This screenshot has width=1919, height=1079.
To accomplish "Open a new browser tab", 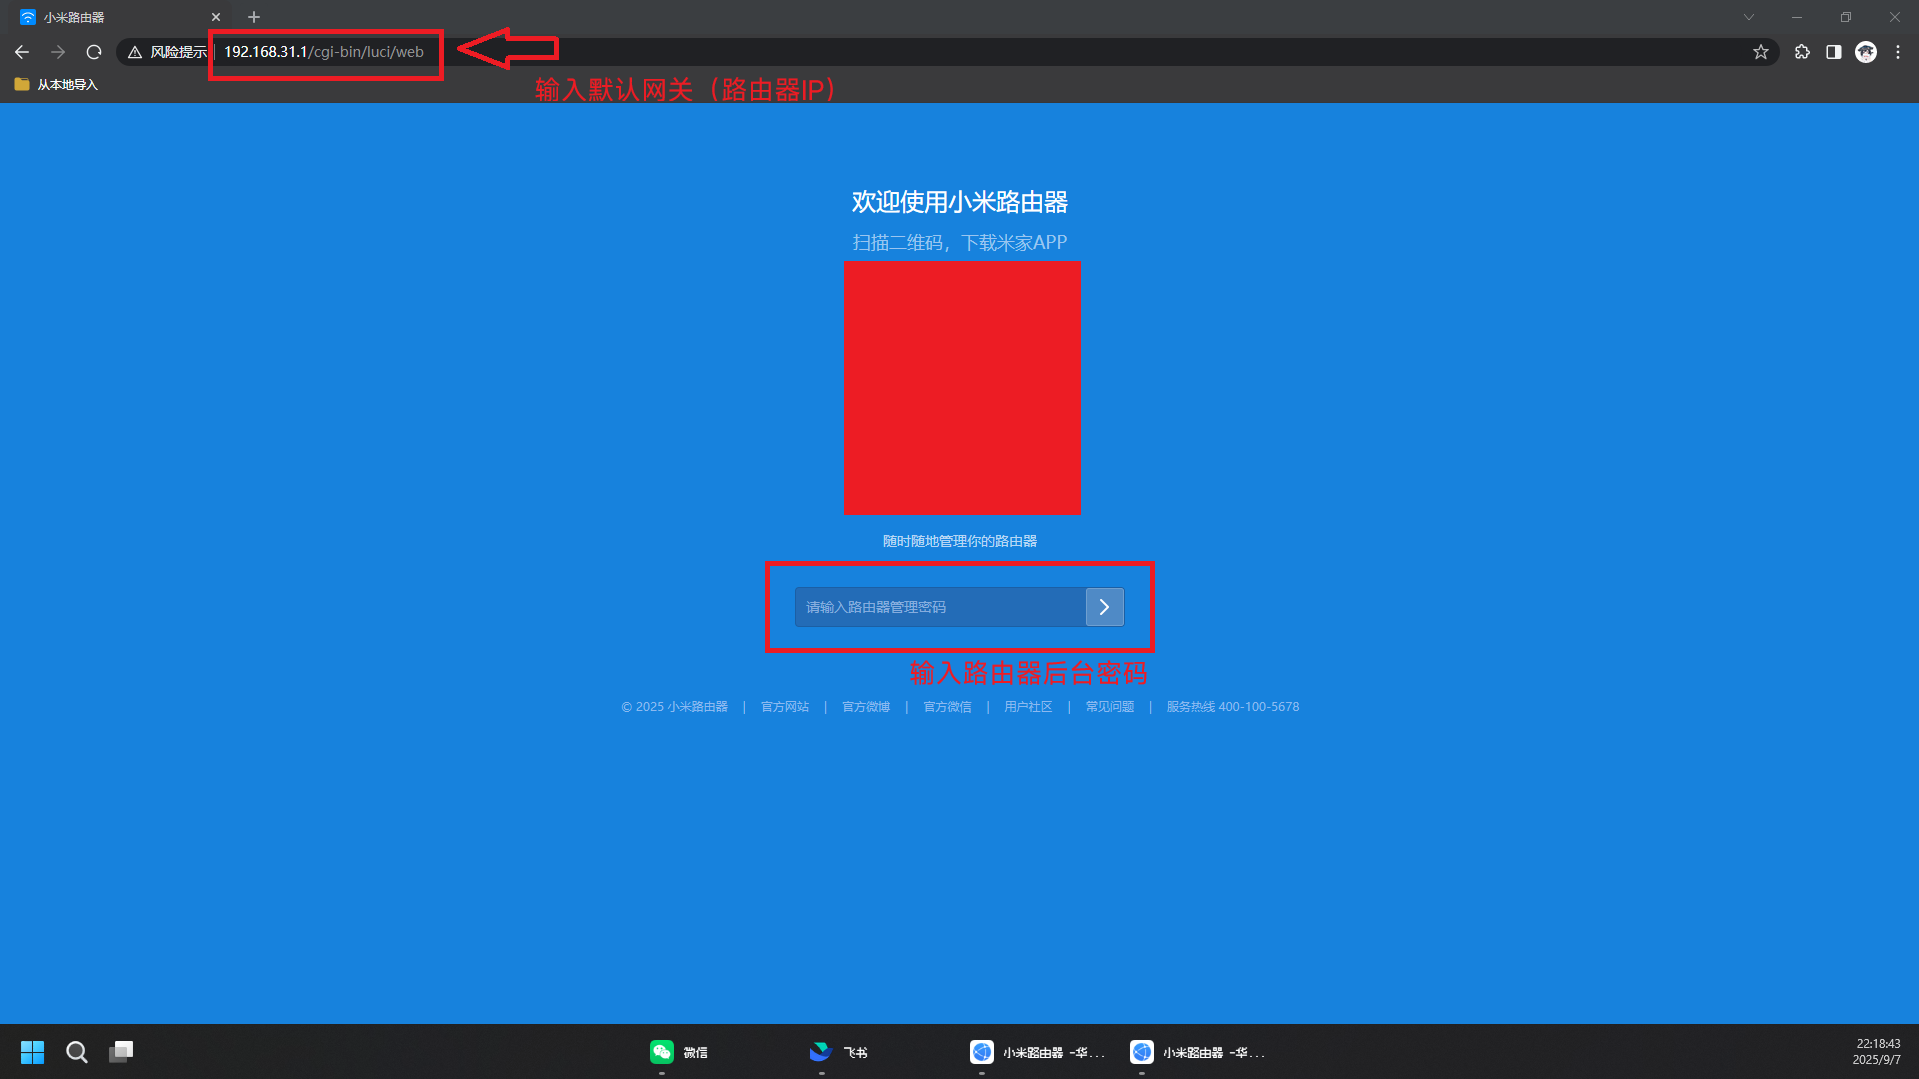I will (254, 17).
